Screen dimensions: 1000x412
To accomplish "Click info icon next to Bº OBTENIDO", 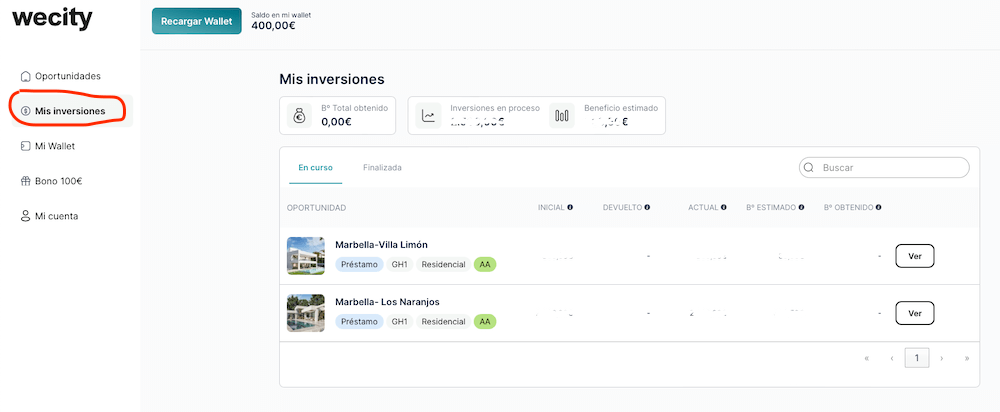I will pyautogui.click(x=879, y=207).
